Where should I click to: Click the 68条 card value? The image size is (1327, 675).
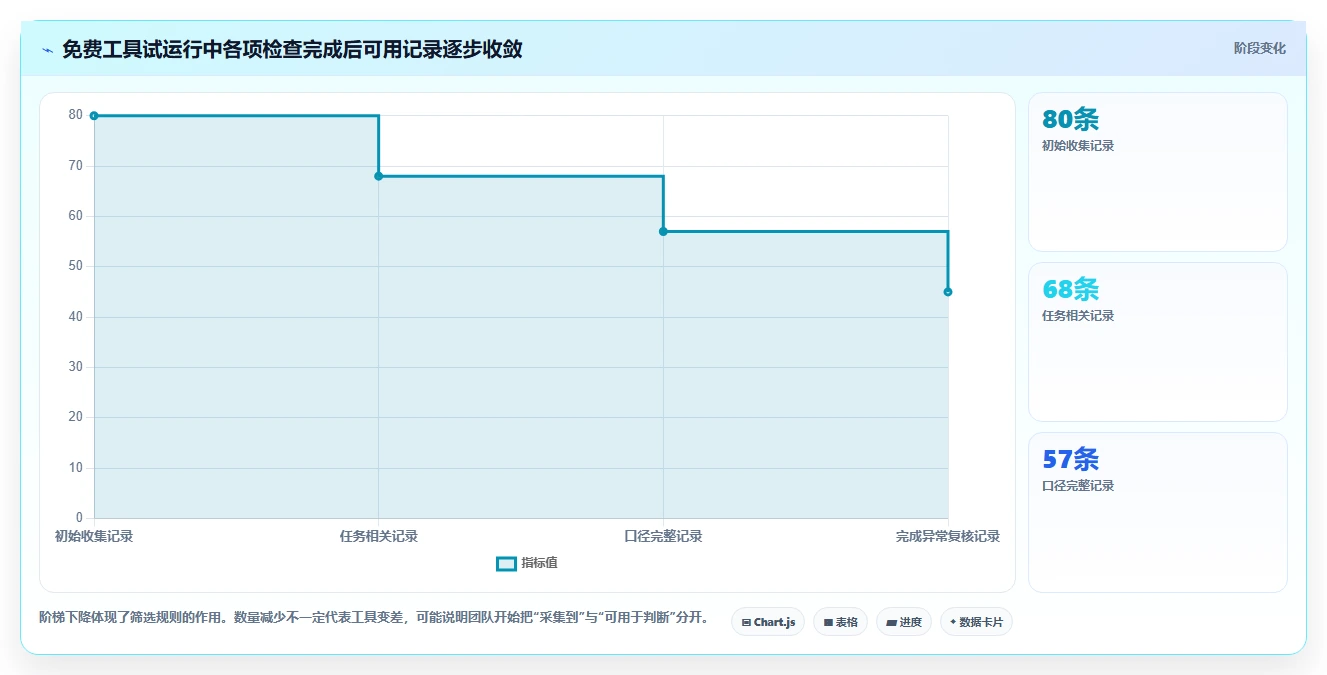pos(1070,289)
